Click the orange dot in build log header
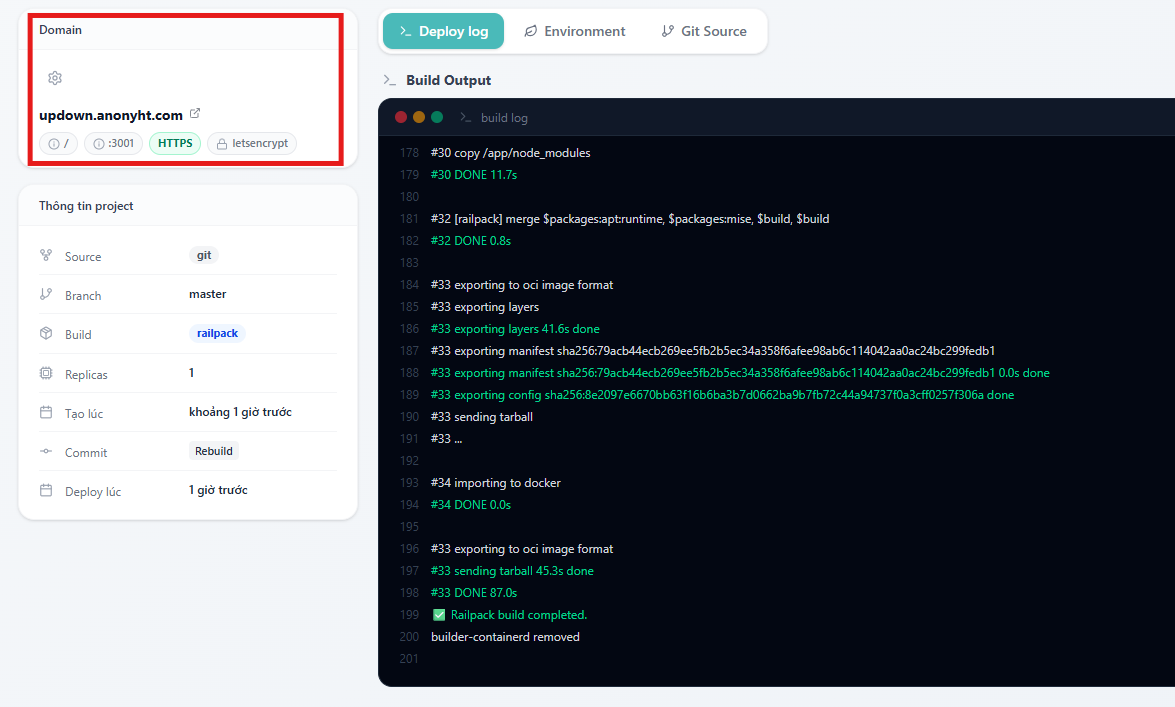Image resolution: width=1175 pixels, height=707 pixels. [x=419, y=117]
